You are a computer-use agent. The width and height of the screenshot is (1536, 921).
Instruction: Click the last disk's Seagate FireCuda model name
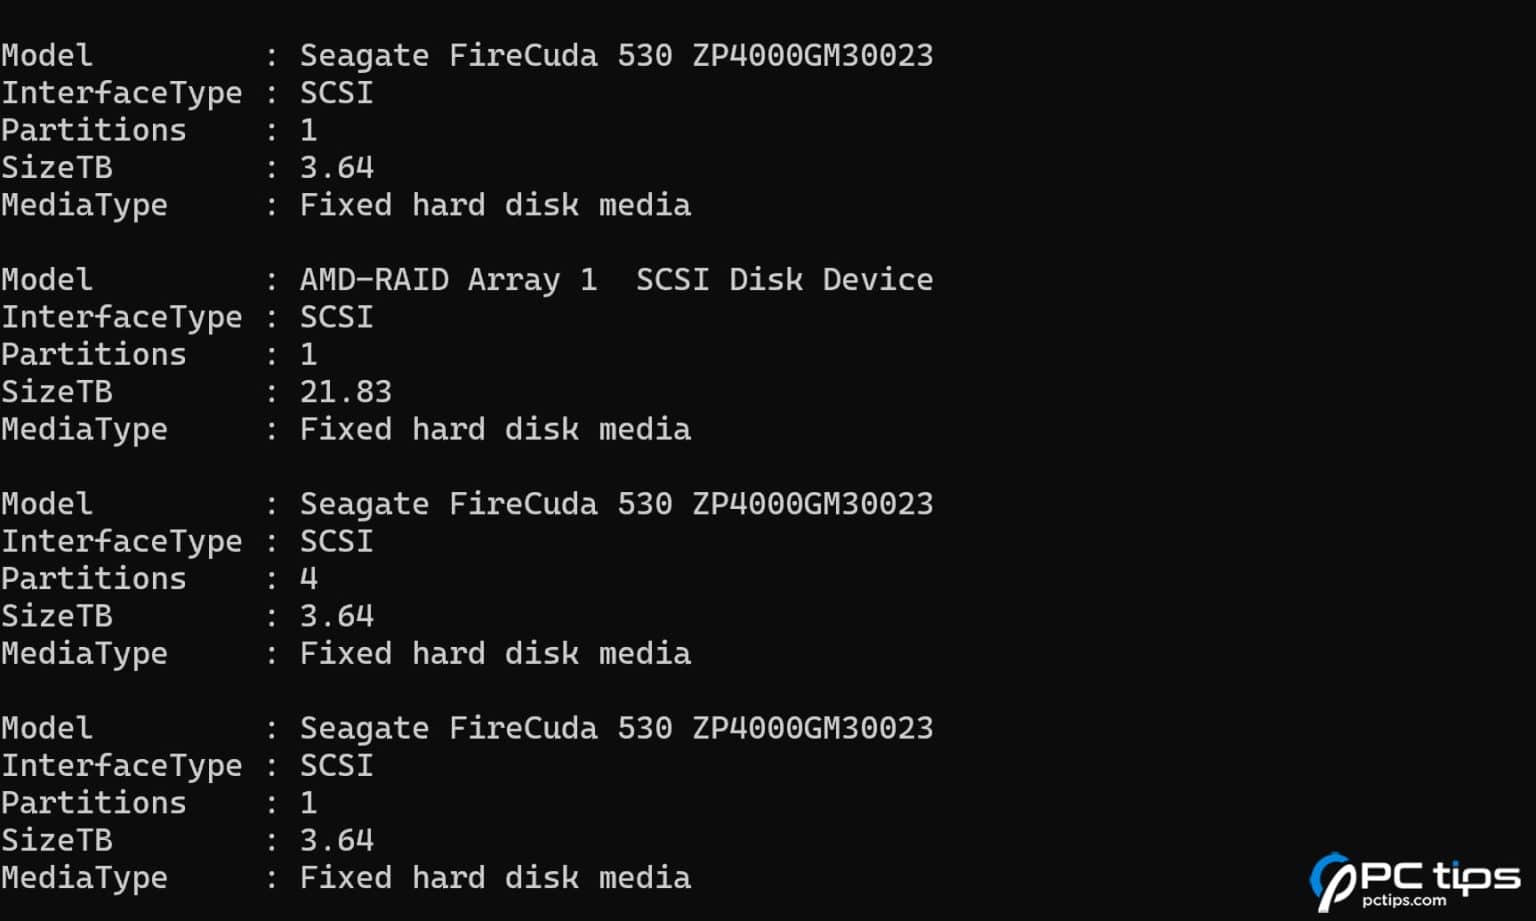click(x=616, y=728)
